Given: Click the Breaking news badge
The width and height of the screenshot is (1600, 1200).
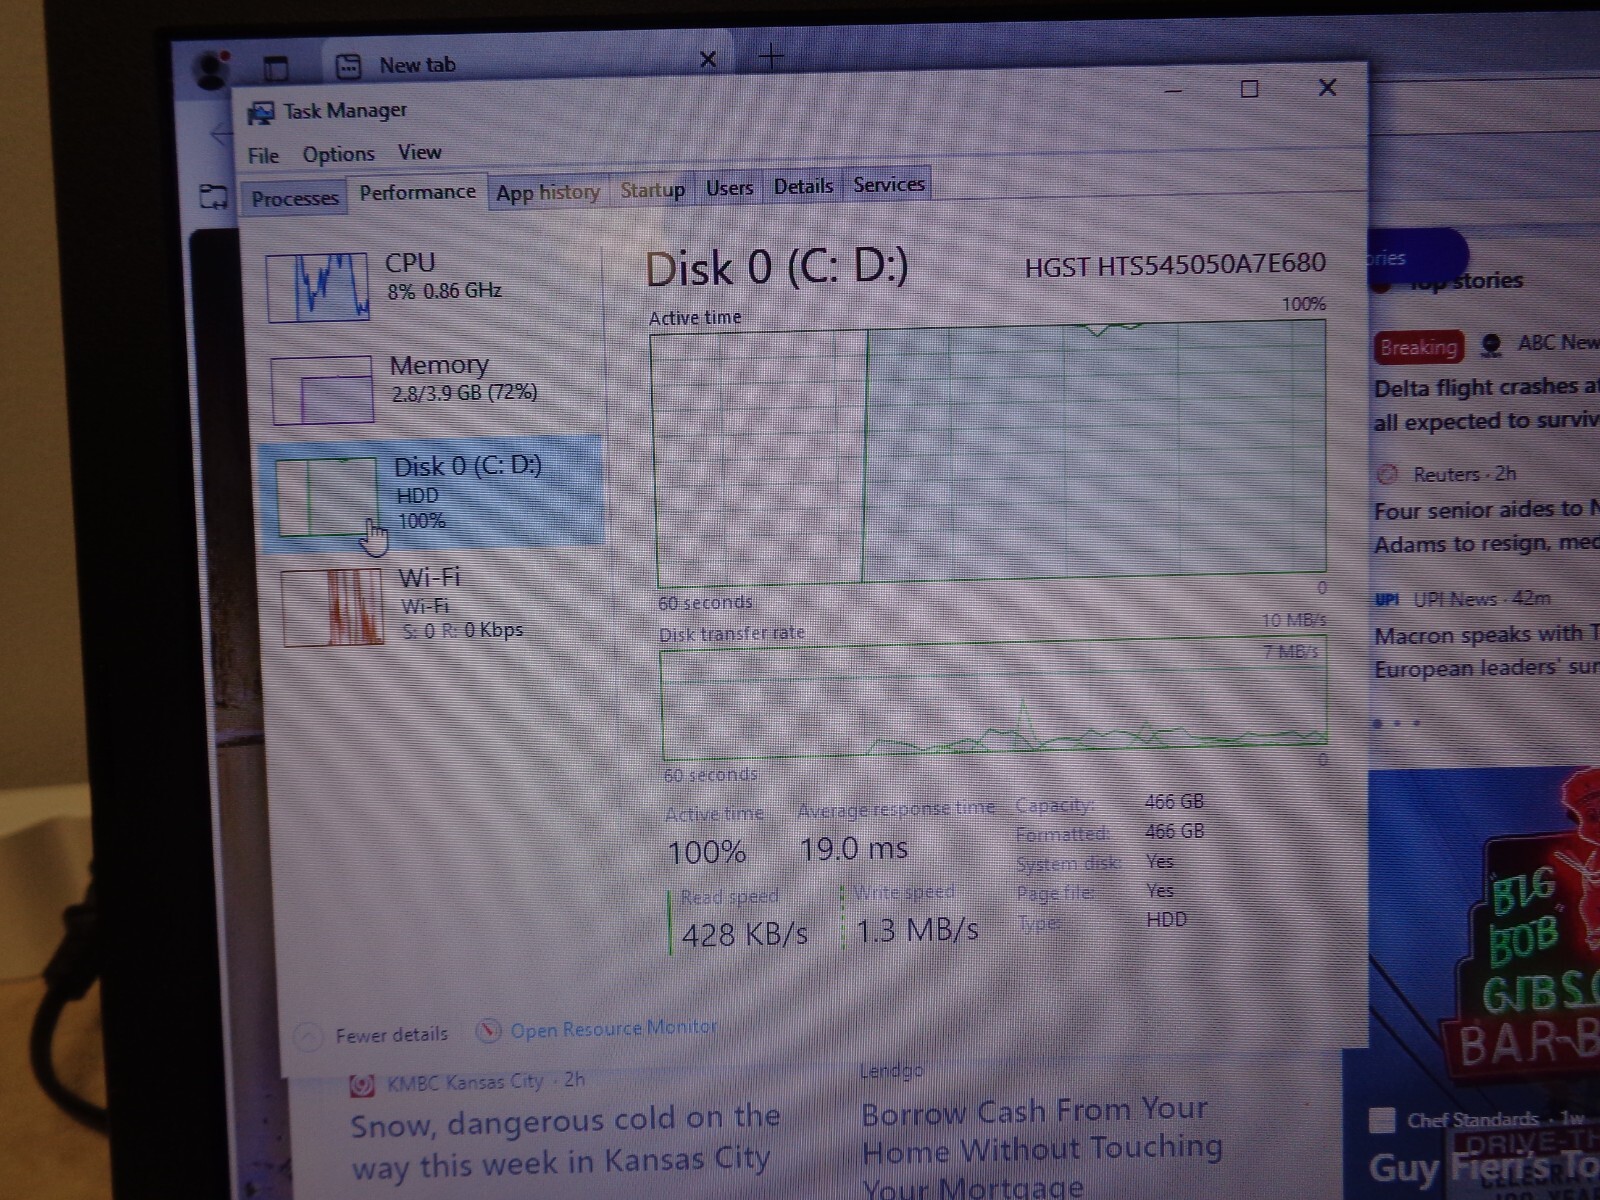Looking at the screenshot, I should pyautogui.click(x=1418, y=347).
